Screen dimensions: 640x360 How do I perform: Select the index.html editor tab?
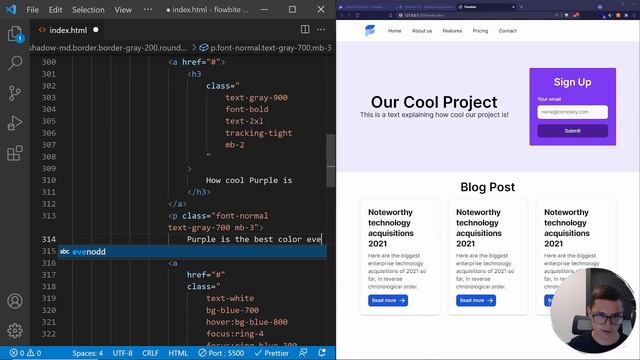[68, 30]
